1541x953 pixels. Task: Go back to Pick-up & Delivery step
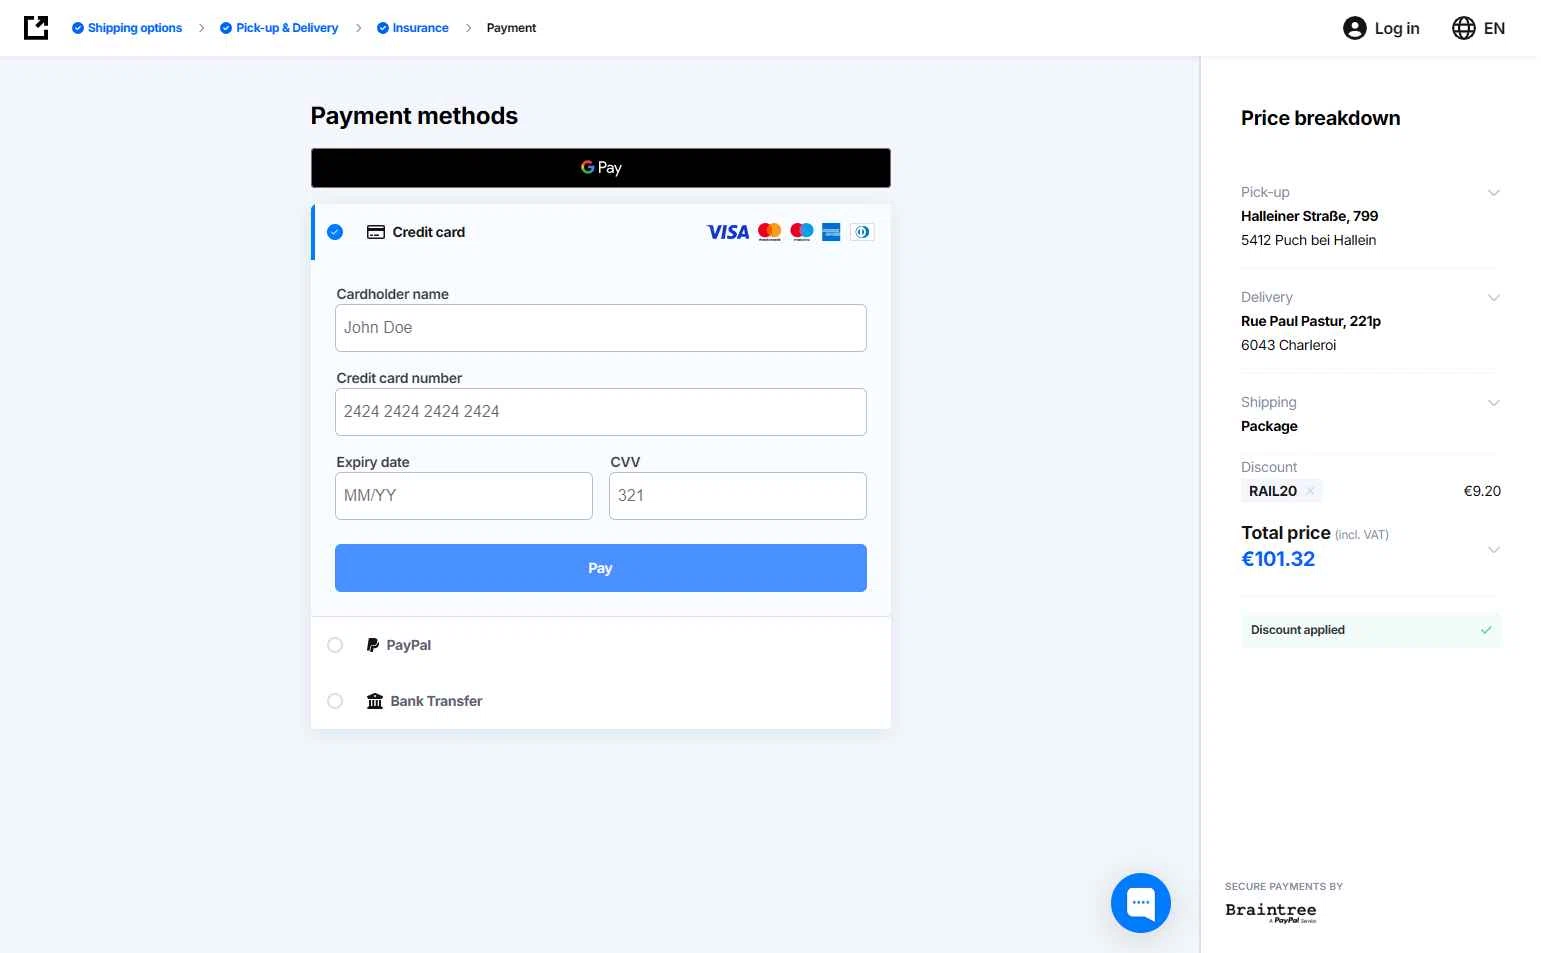(279, 28)
